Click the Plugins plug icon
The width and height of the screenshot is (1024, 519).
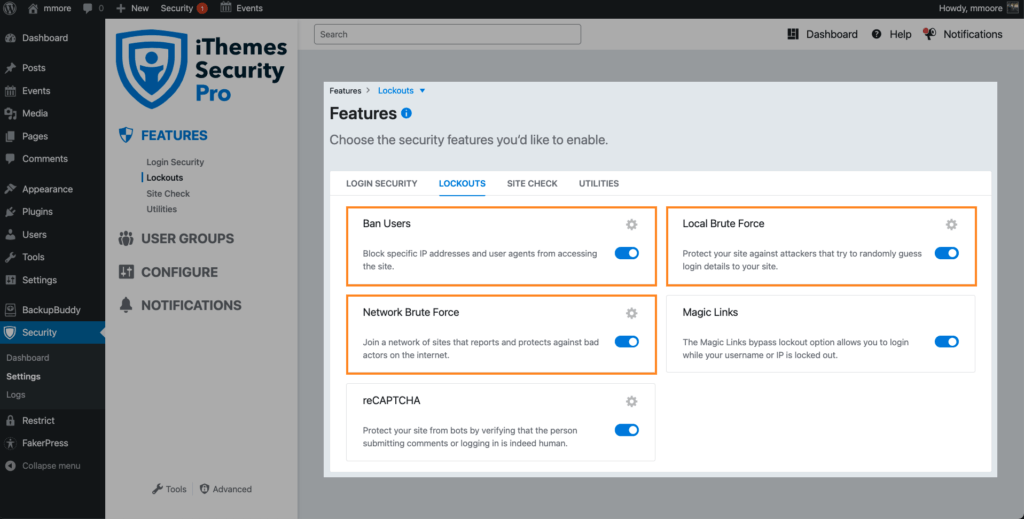click(x=10, y=212)
